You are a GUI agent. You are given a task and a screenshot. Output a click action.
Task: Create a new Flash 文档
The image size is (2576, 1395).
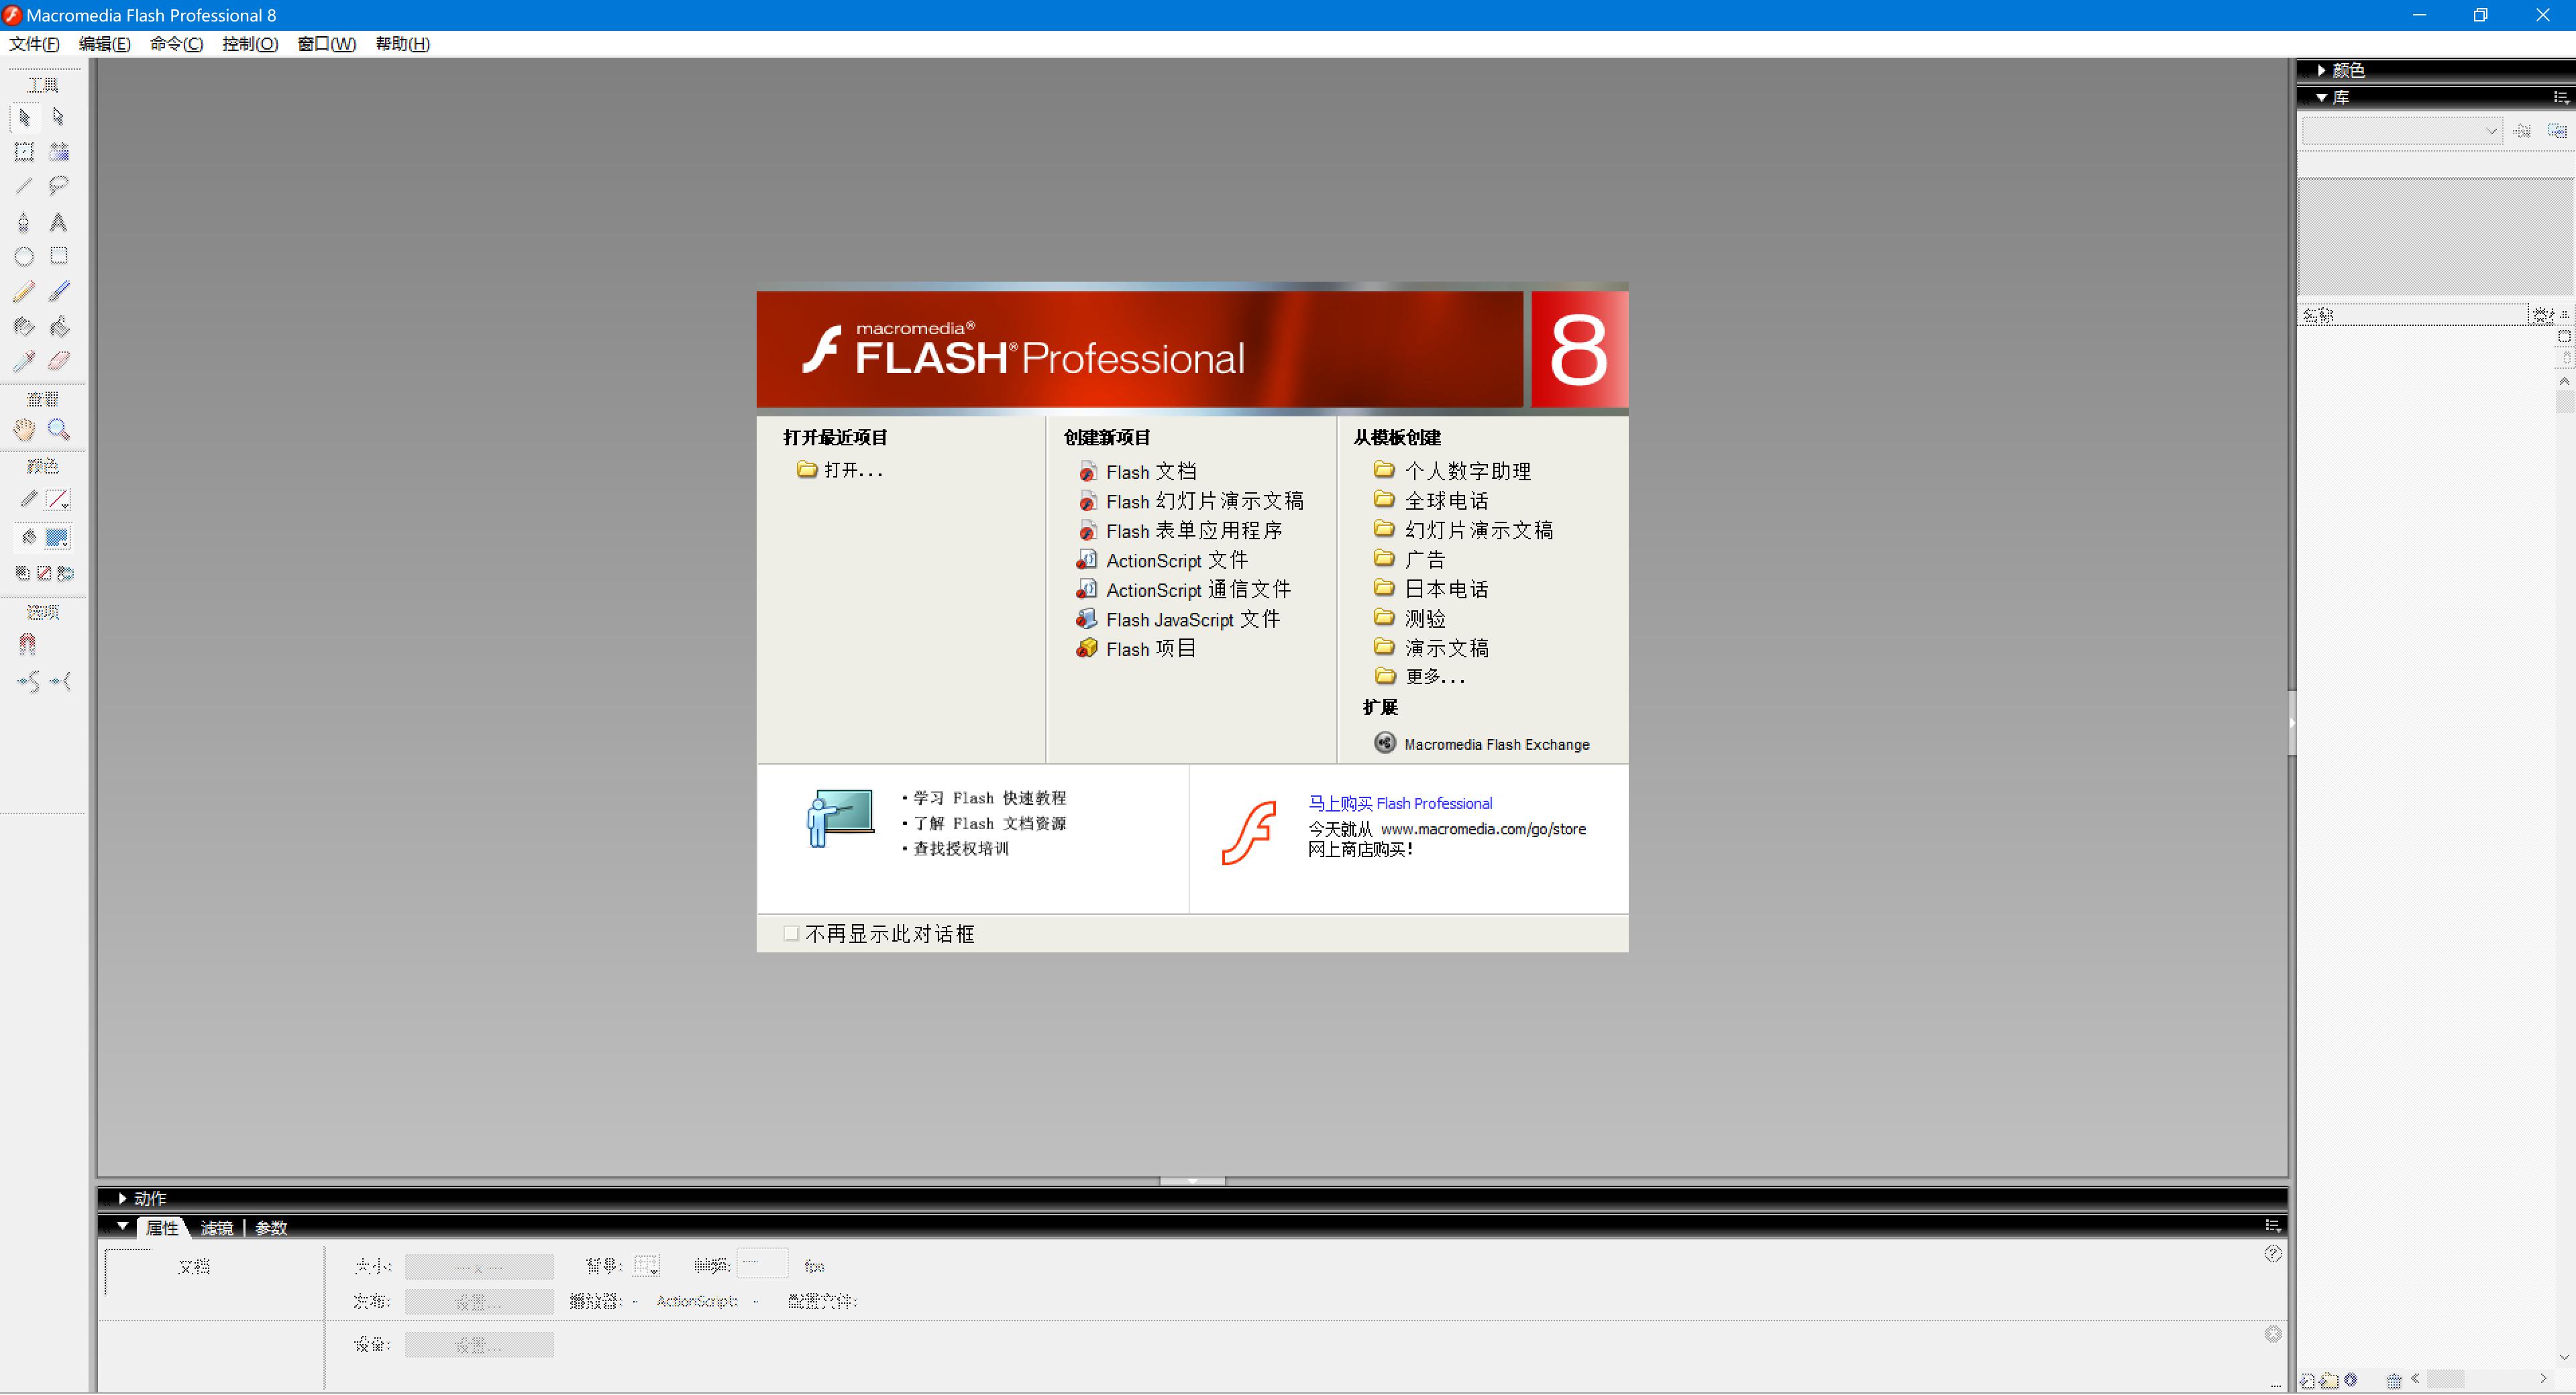[1150, 470]
